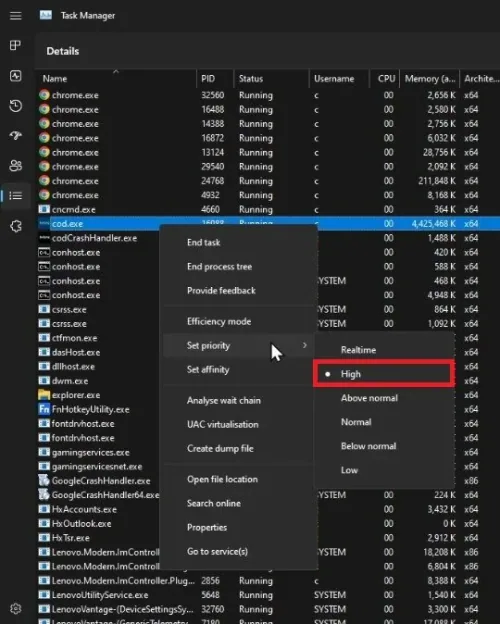Select the LenovoUtilityService.exe row
Screen dimensions: 500x624
click(x=268, y=595)
